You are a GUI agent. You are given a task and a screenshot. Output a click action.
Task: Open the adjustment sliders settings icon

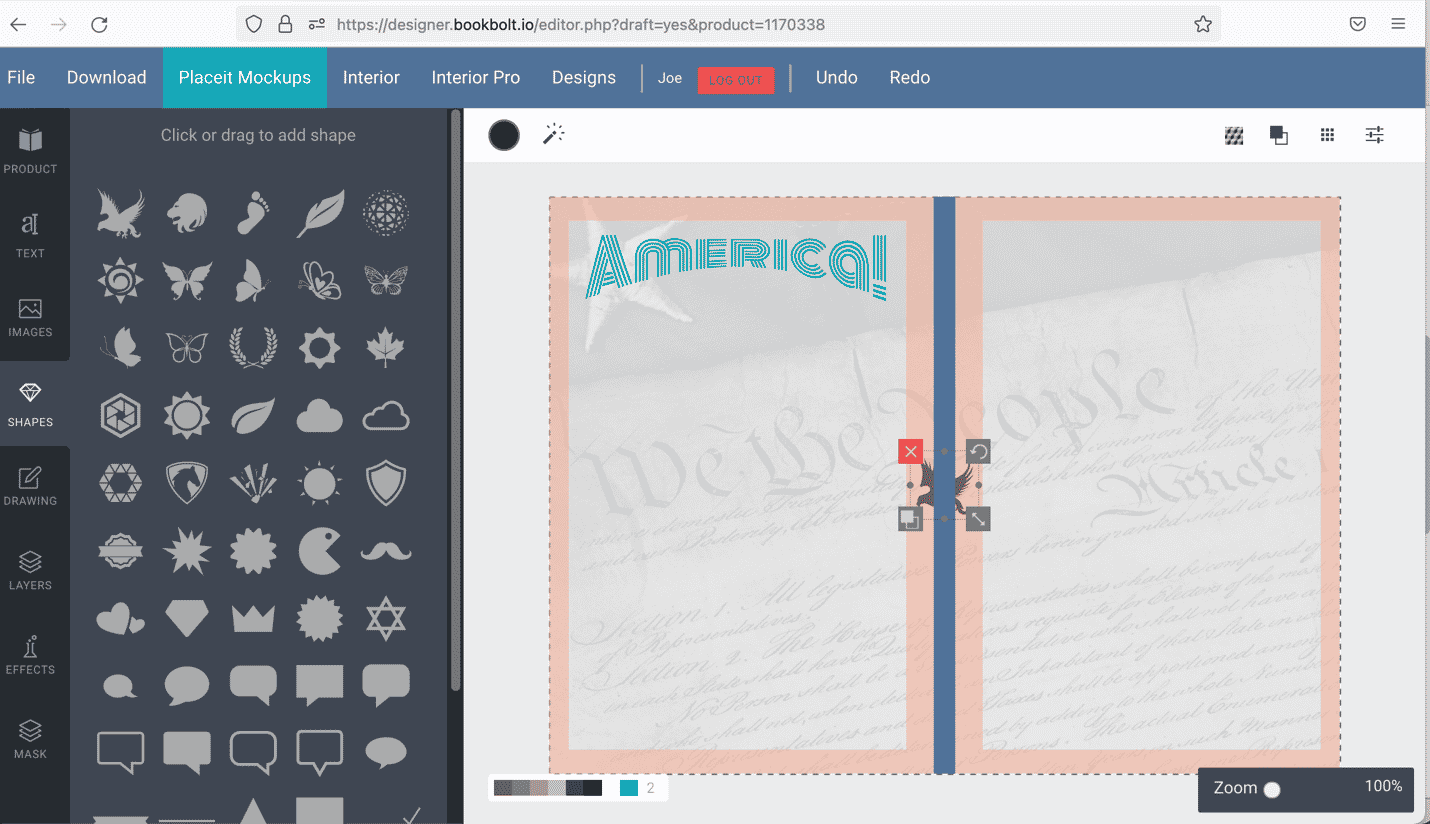coord(1375,135)
